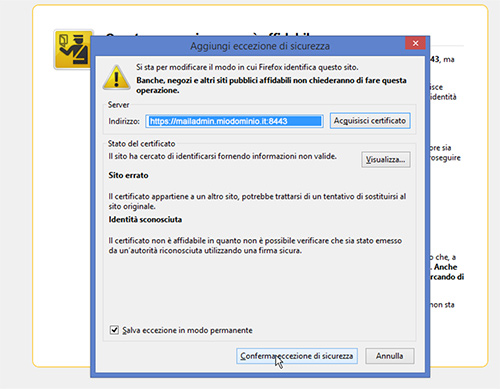Close the Aggiungi eccezione di sicurezza dialog
This screenshot has height=389, width=500.
415,43
